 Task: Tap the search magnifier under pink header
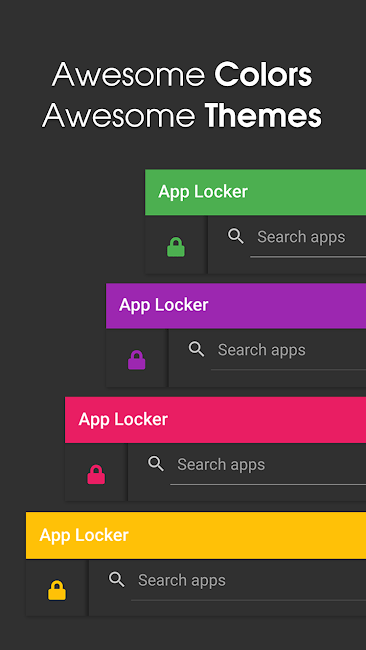pyautogui.click(x=156, y=464)
